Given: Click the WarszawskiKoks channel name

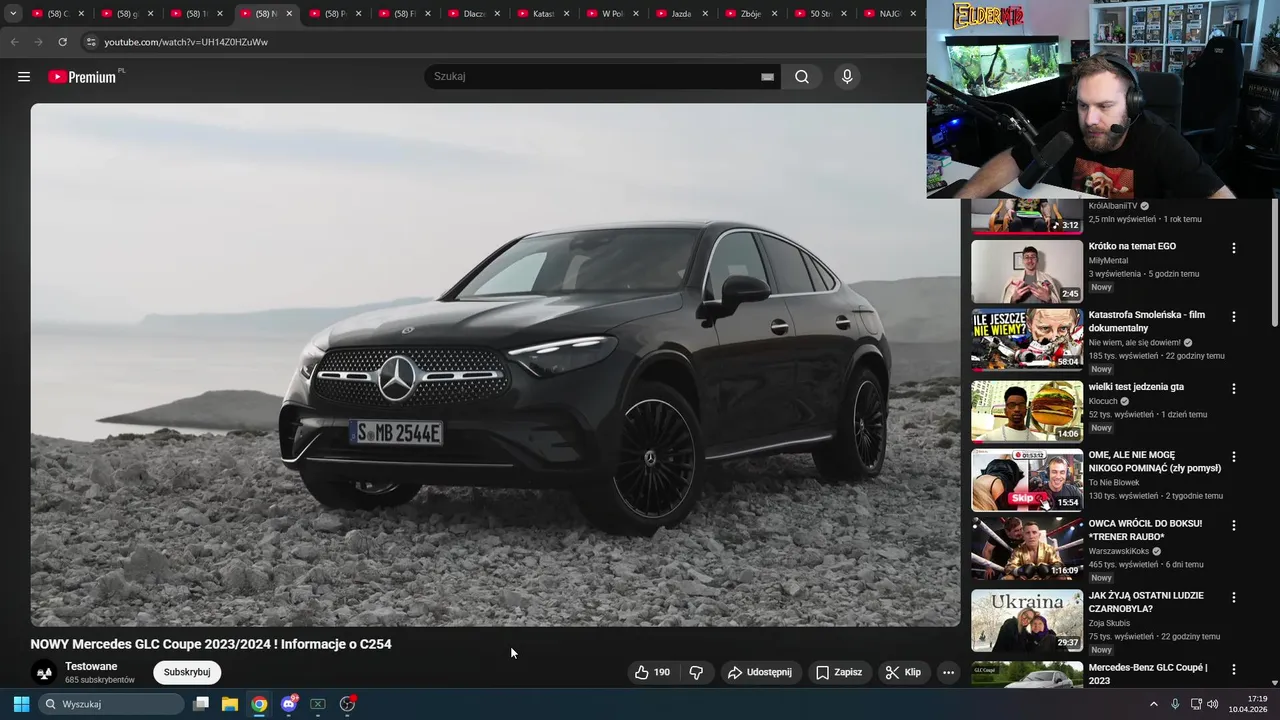Looking at the screenshot, I should tap(1119, 551).
